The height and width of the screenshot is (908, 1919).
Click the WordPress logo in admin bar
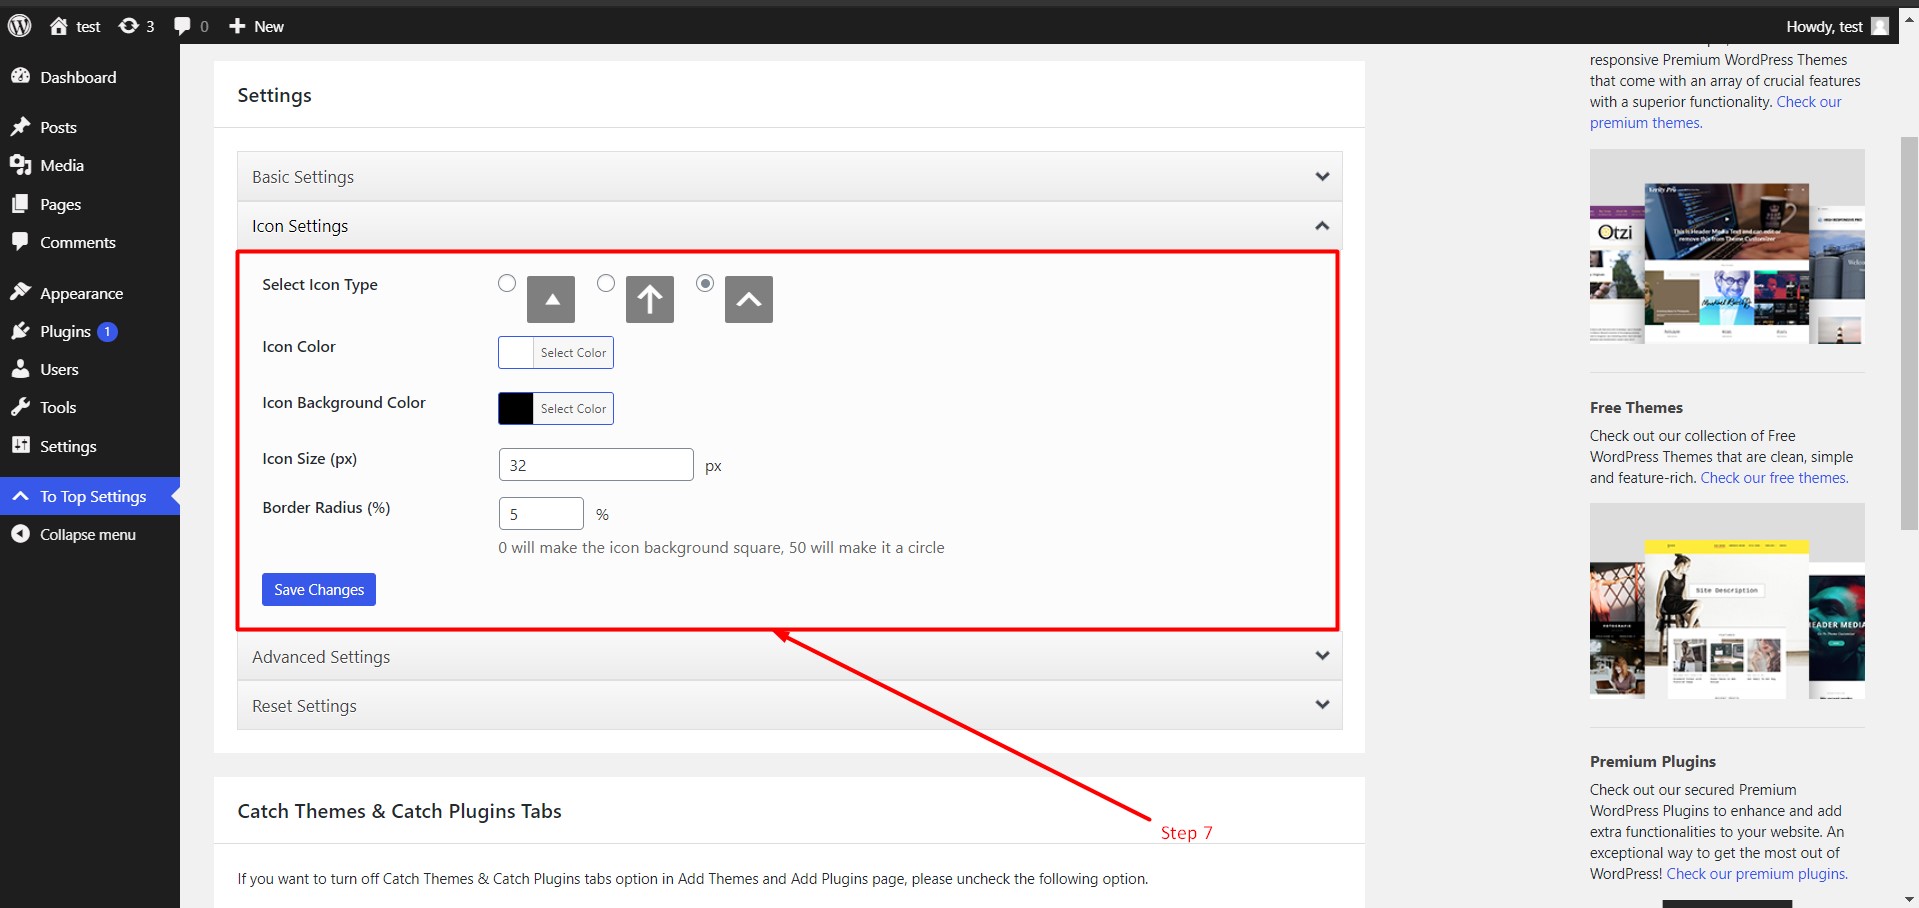19,26
